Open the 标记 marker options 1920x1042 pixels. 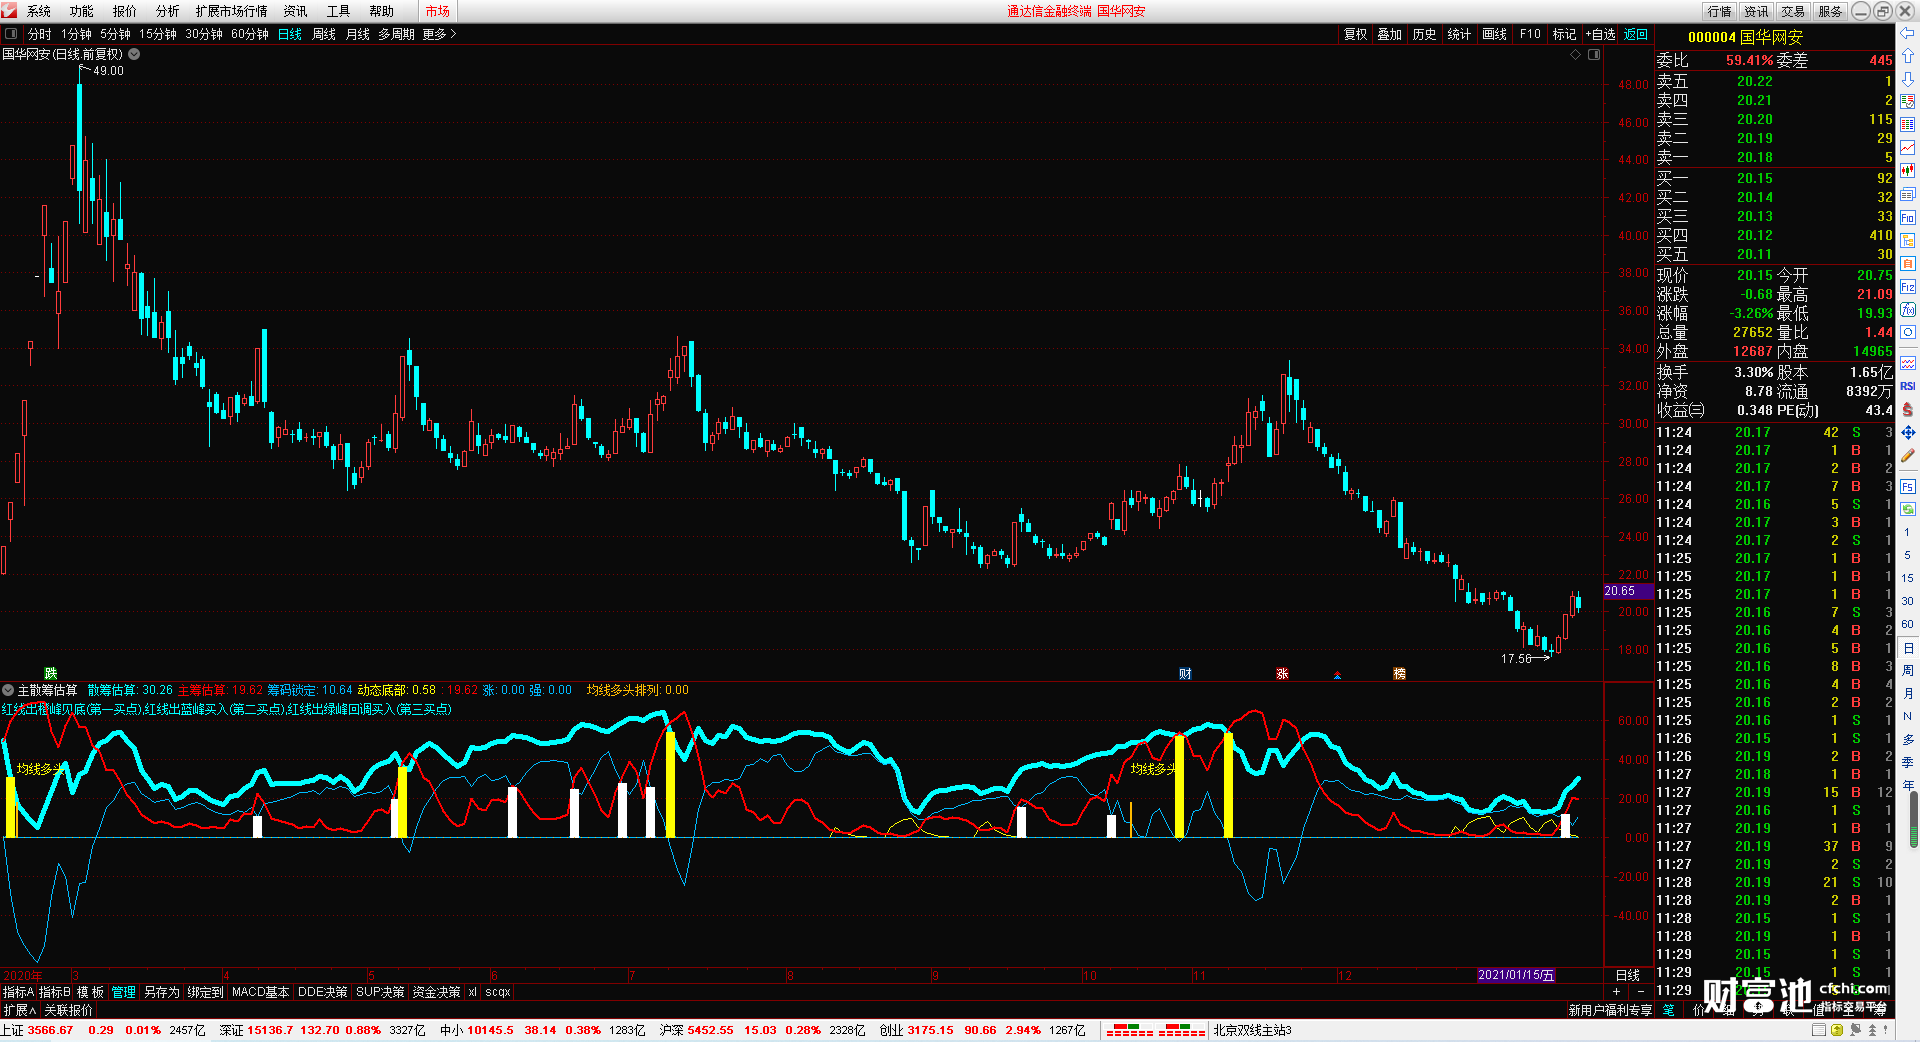point(1564,34)
